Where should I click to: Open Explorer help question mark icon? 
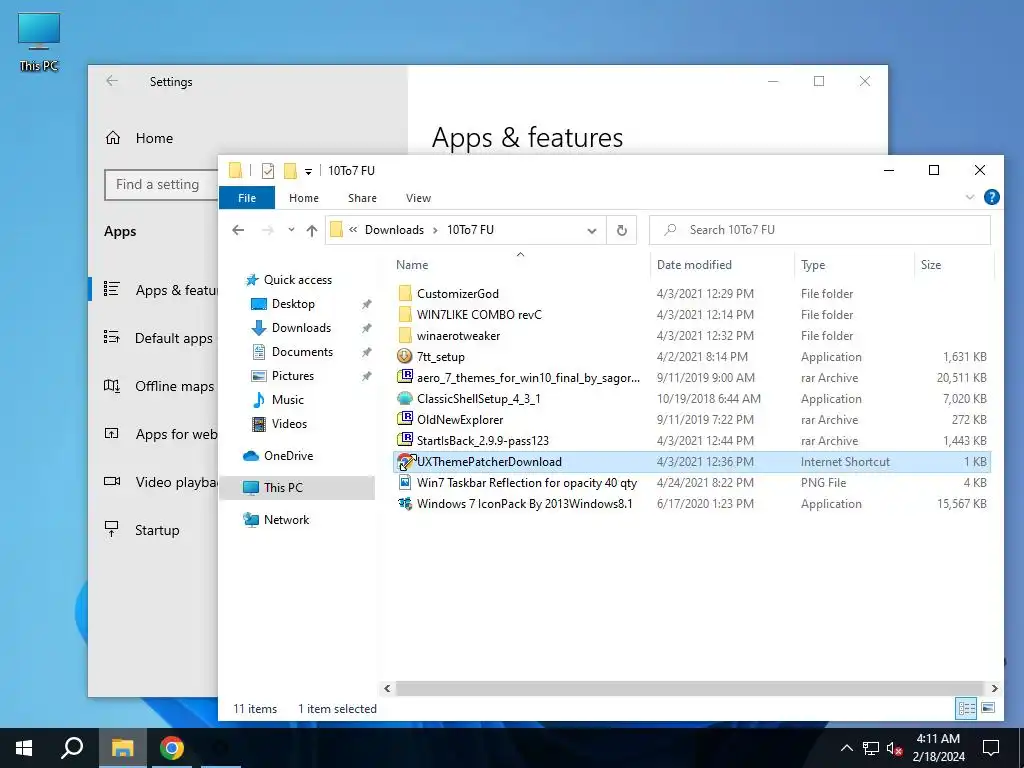tap(991, 197)
